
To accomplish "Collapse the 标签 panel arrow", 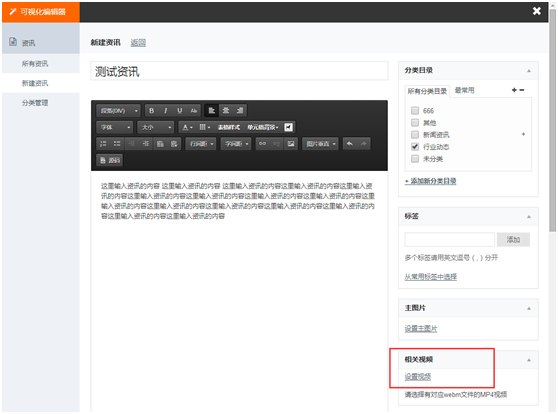I will pos(529,217).
